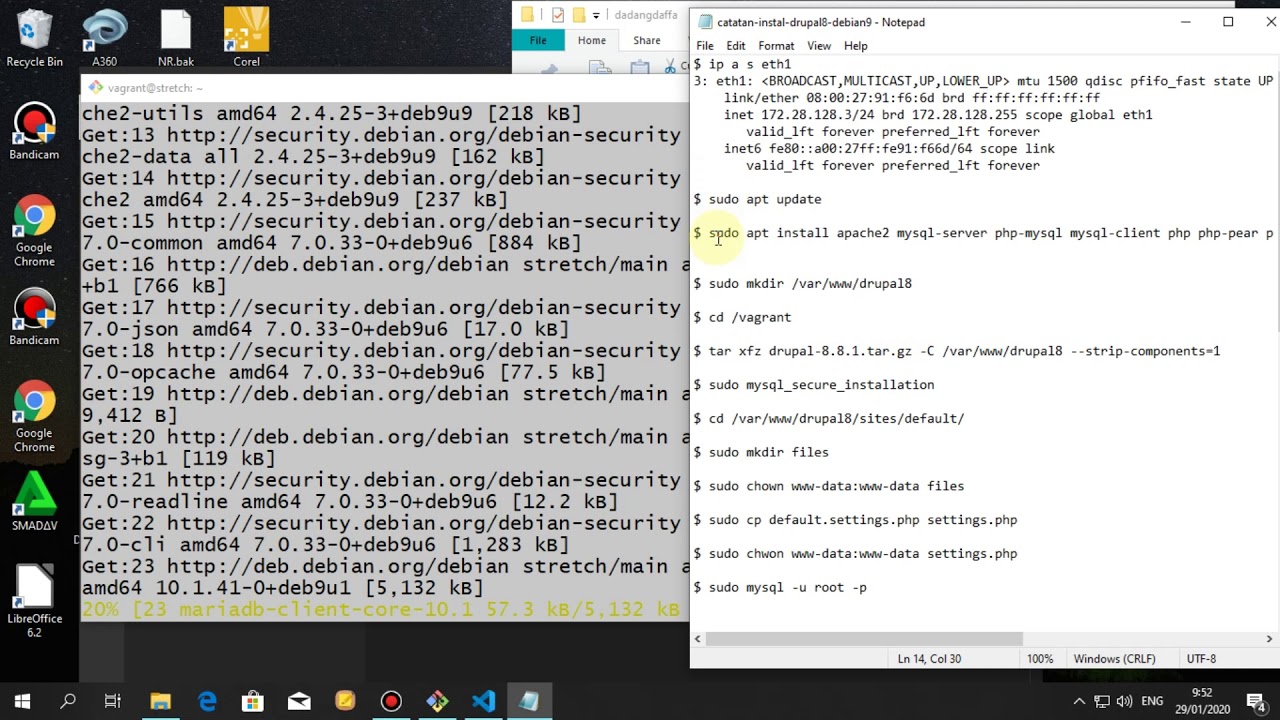Open the File tab in File Explorer
The image size is (1280, 720).
[538, 40]
